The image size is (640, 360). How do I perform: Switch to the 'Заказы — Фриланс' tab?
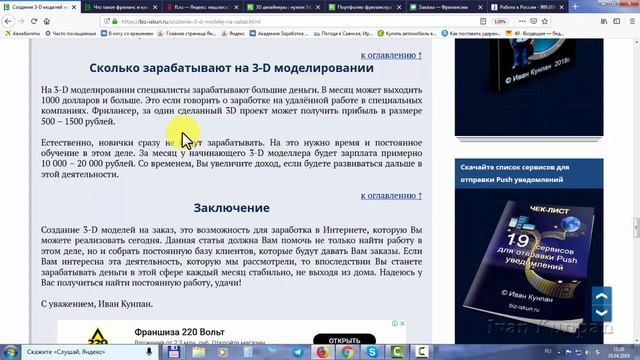point(446,7)
